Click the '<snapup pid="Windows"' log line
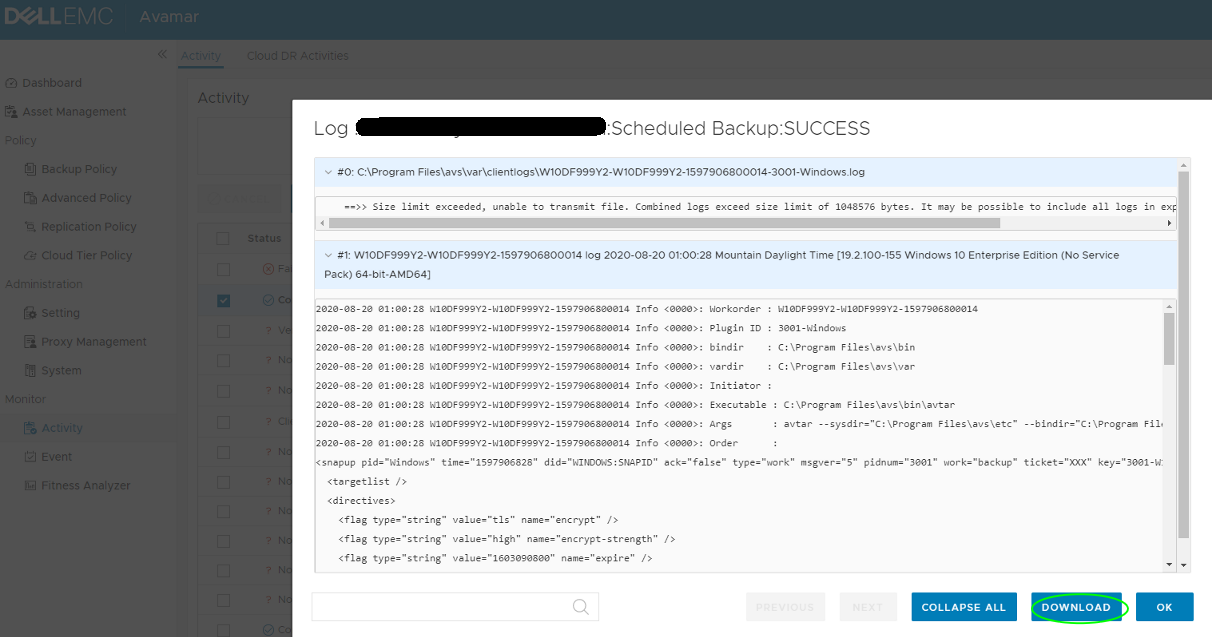The height and width of the screenshot is (637, 1212). pos(739,463)
